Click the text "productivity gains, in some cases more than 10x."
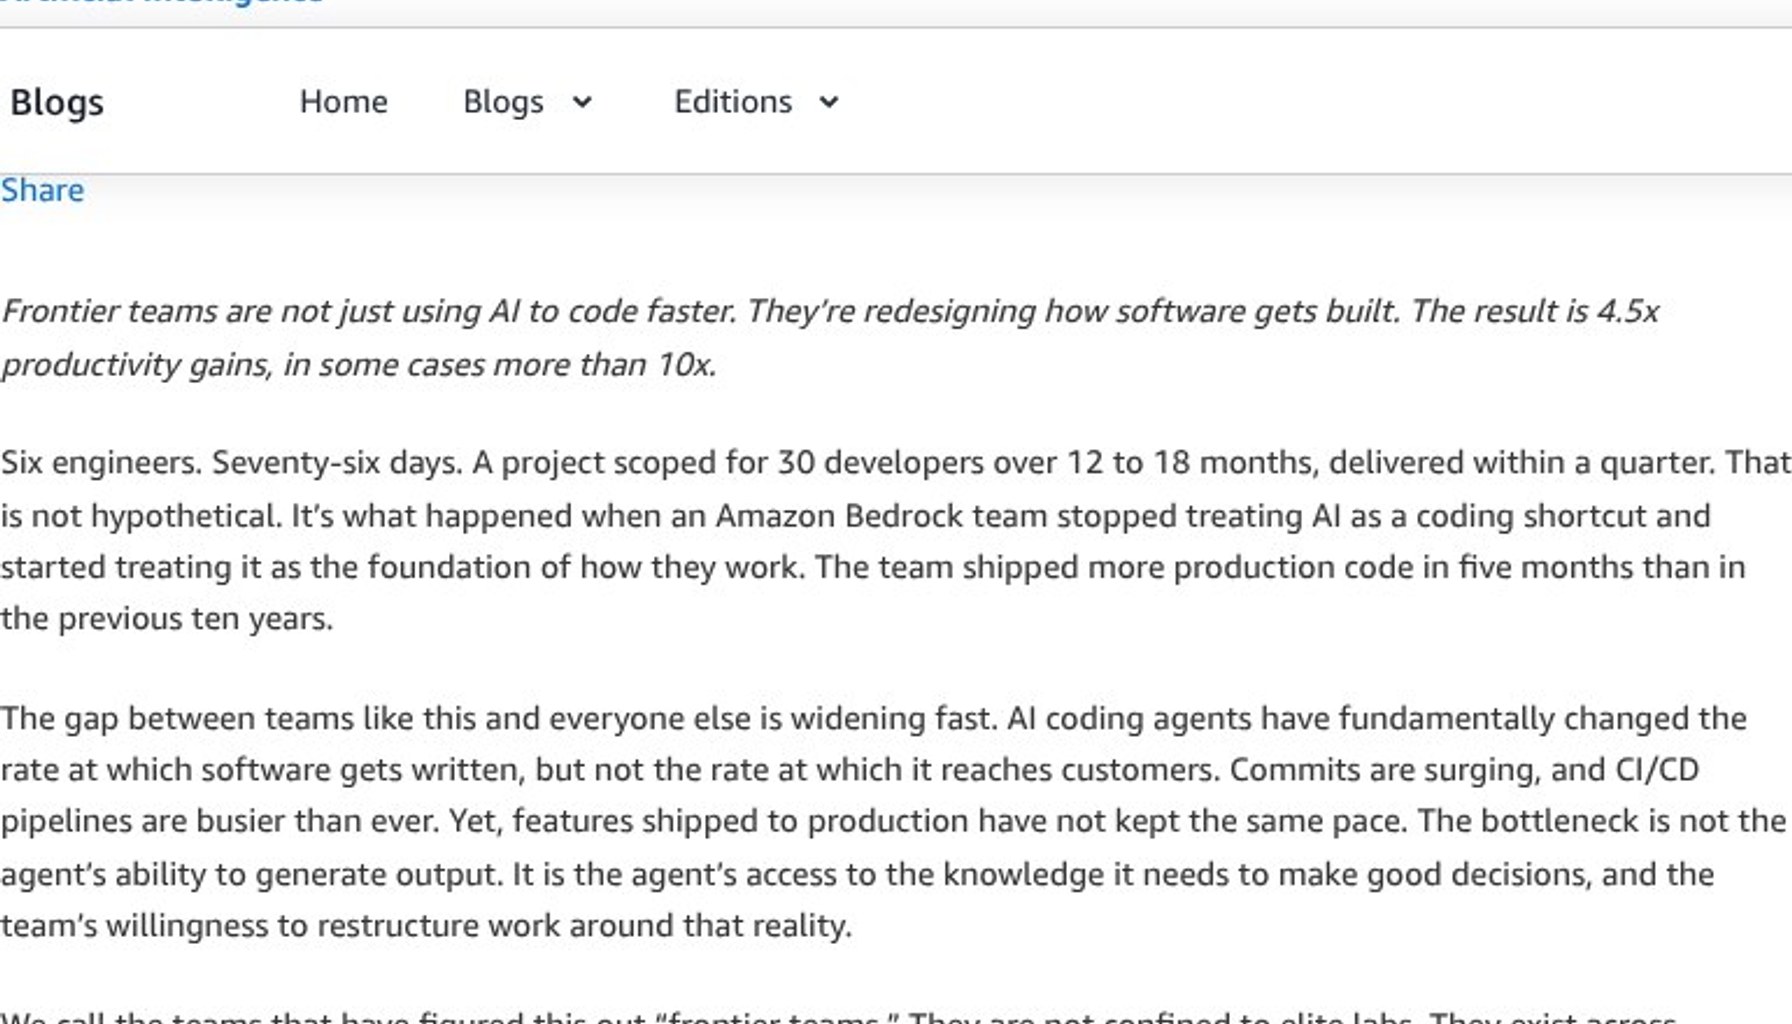1792x1024 pixels. point(359,364)
